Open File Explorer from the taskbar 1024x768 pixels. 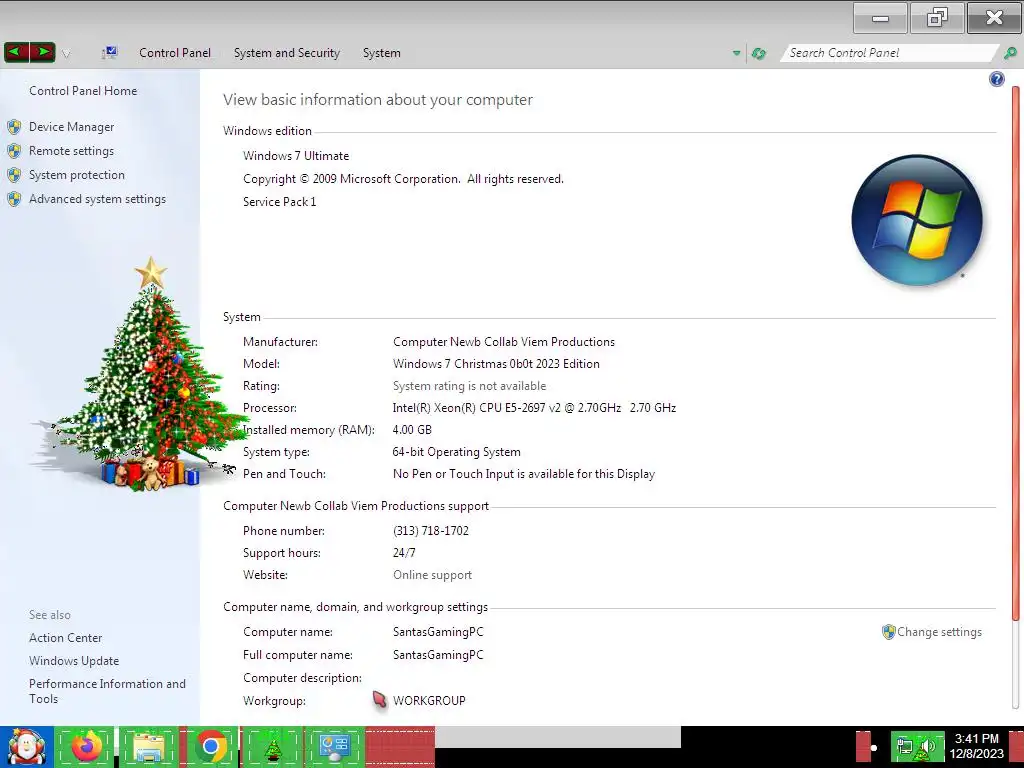(148, 746)
